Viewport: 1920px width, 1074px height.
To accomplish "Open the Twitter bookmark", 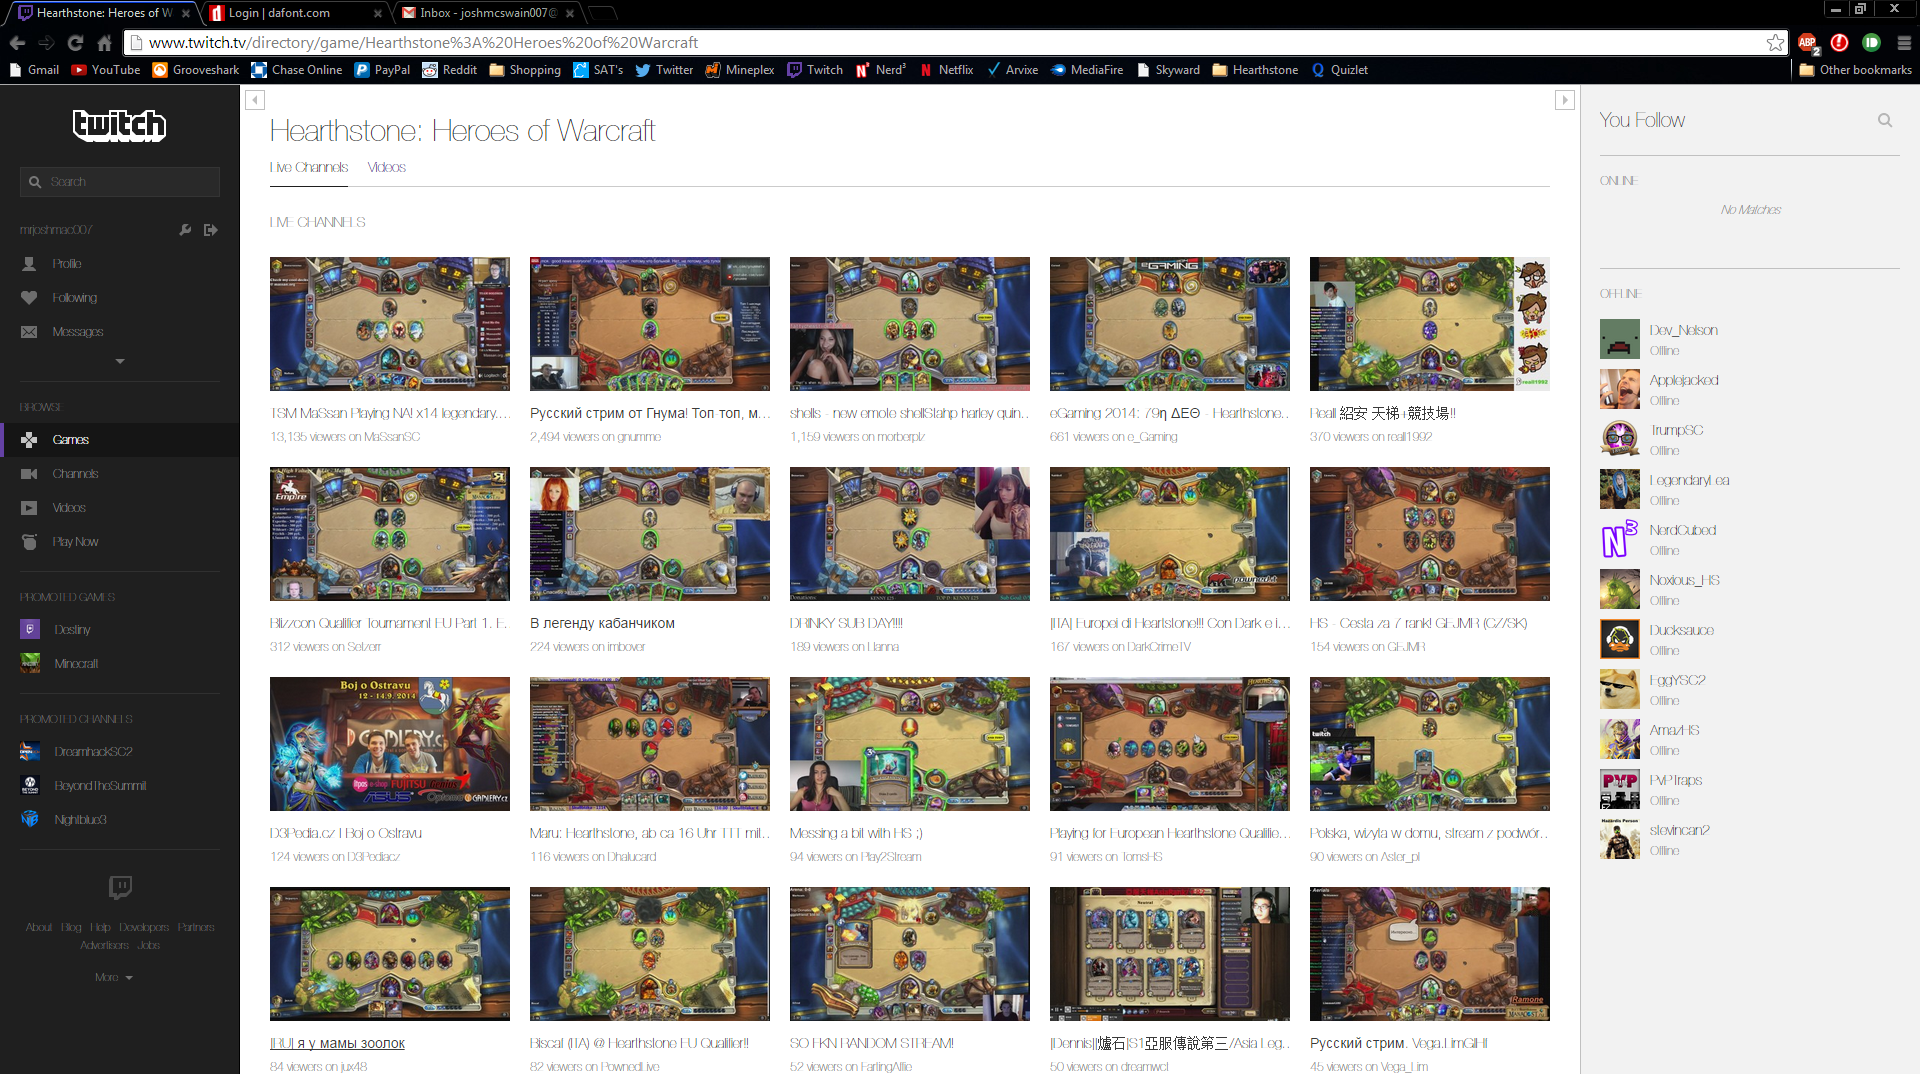I will [664, 70].
